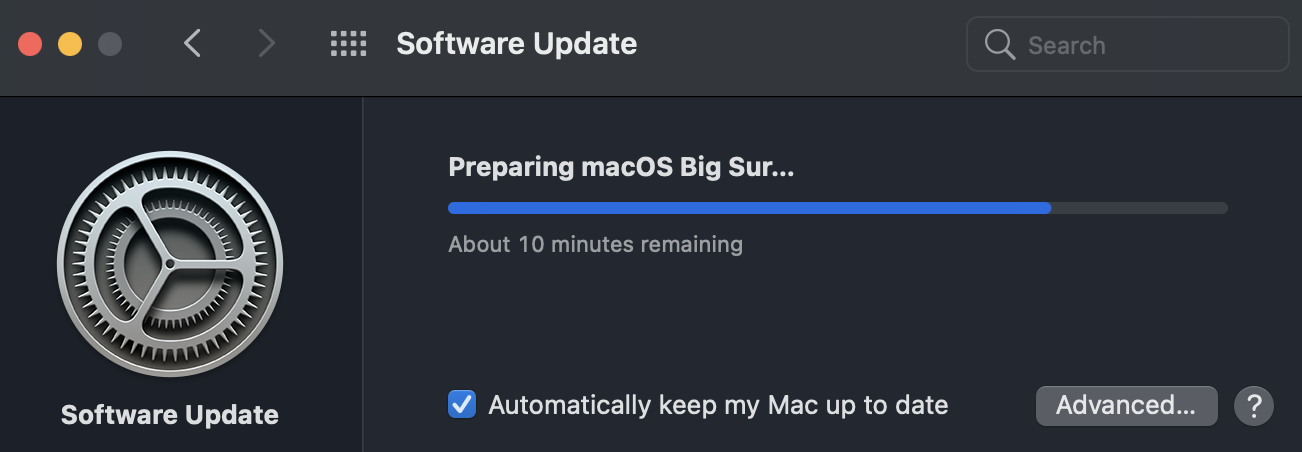
Task: Open help with the question mark button
Action: pyautogui.click(x=1253, y=406)
